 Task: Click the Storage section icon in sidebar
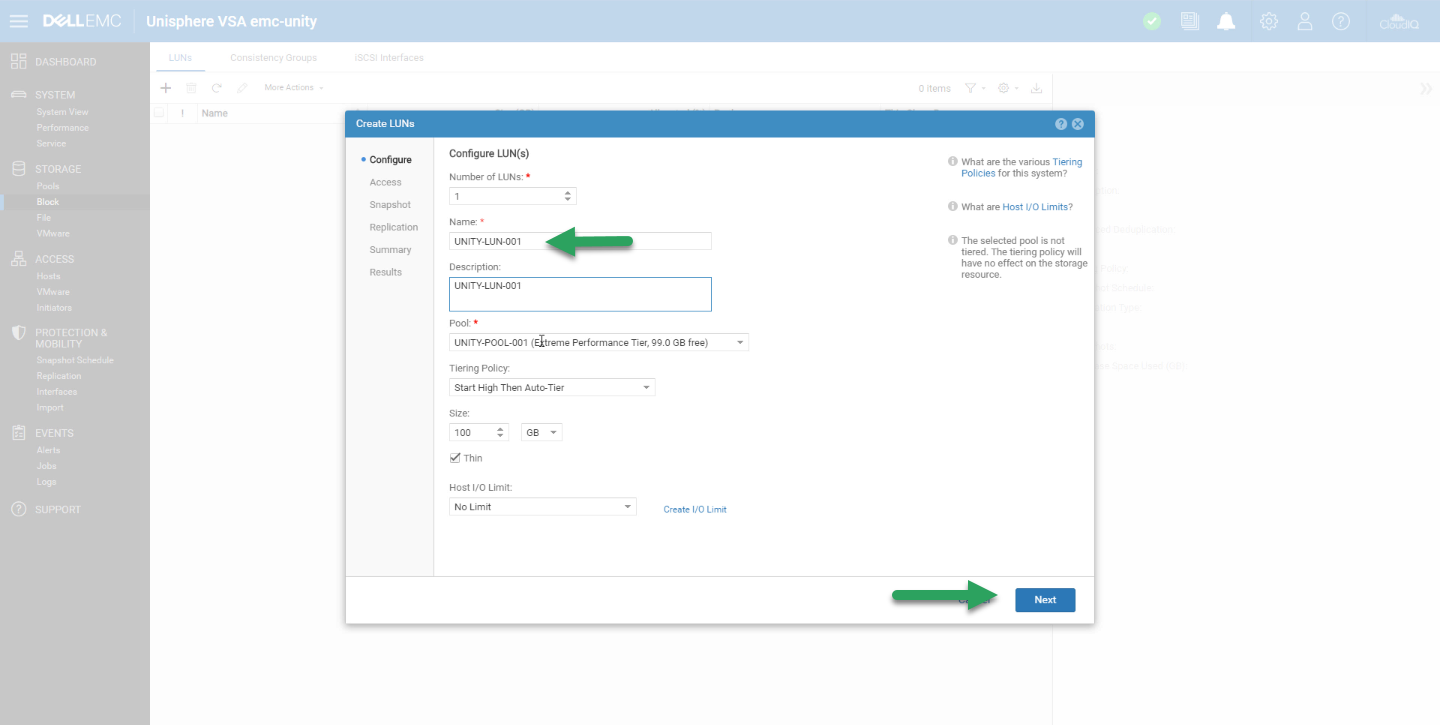18,169
